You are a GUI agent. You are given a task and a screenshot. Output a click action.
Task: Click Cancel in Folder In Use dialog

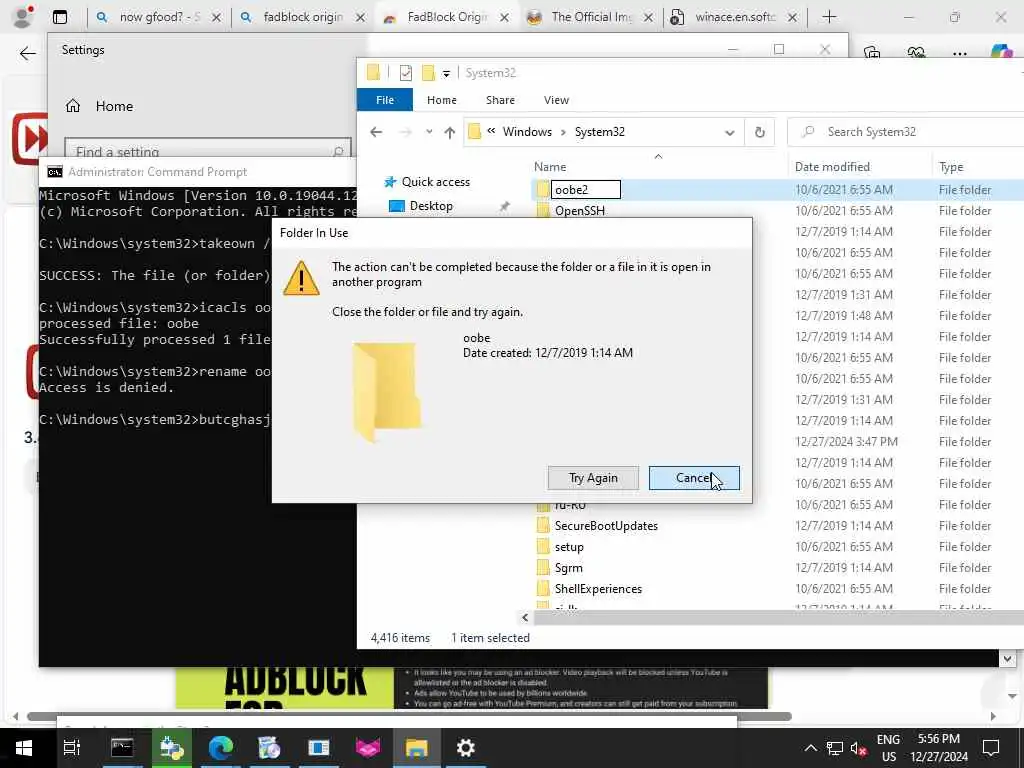click(694, 478)
